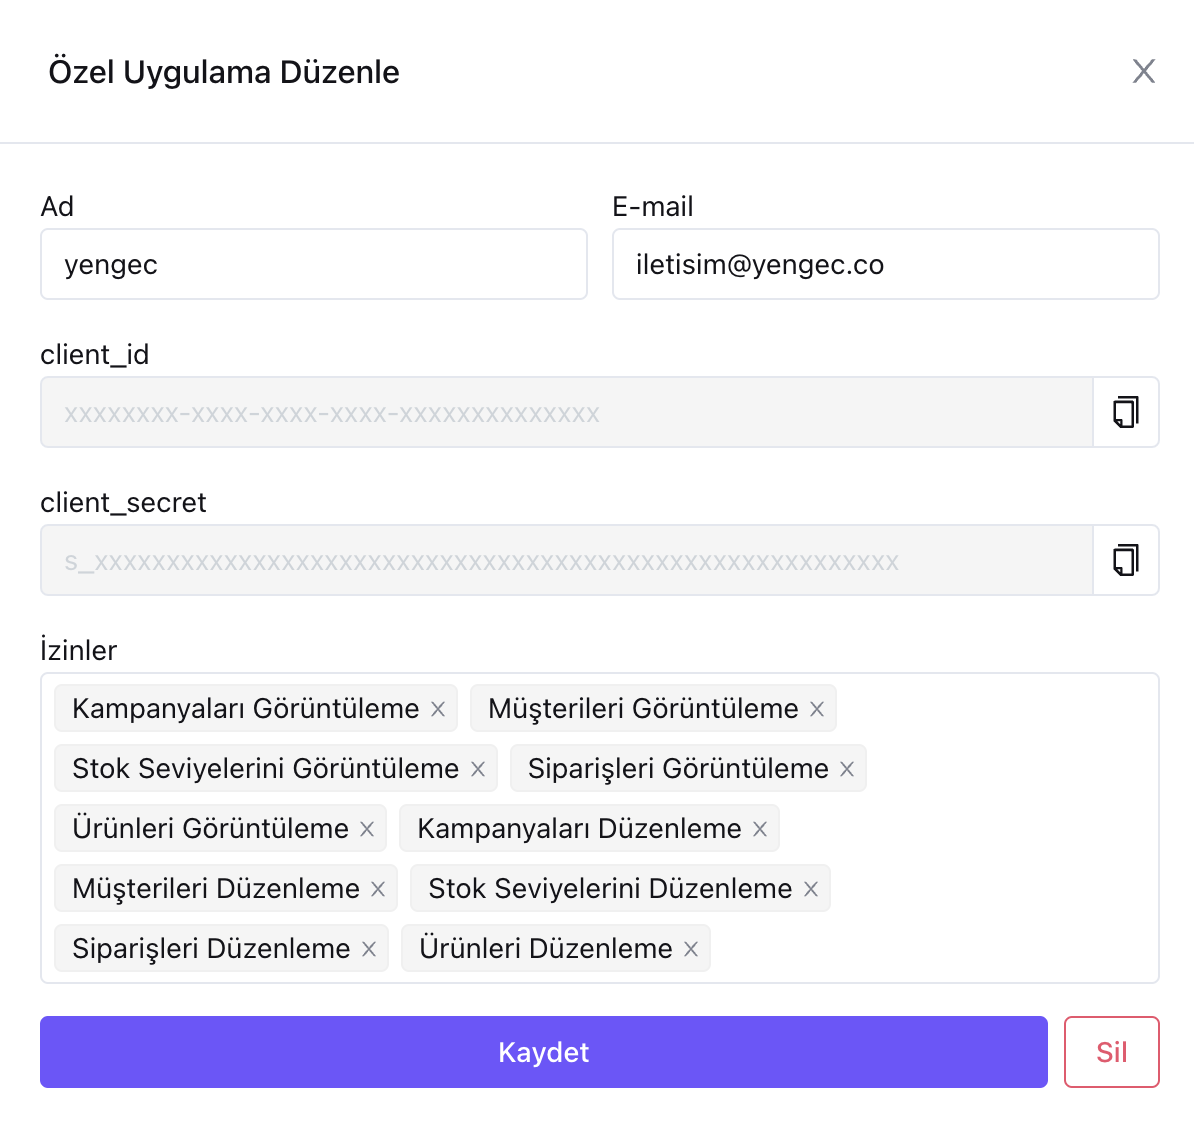Remove Ürünleri Düzenleme permission tag

[x=691, y=949]
